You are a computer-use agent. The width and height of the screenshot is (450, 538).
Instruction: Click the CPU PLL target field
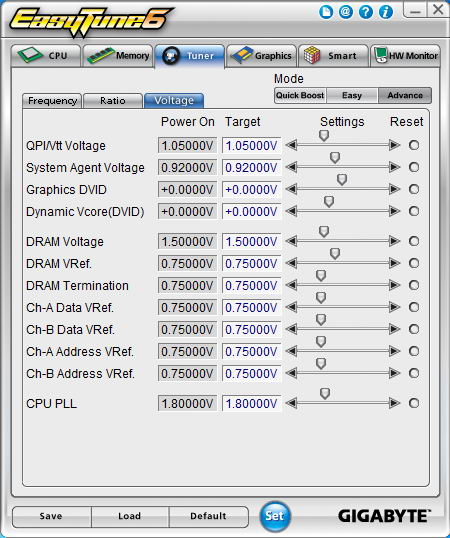pos(251,403)
